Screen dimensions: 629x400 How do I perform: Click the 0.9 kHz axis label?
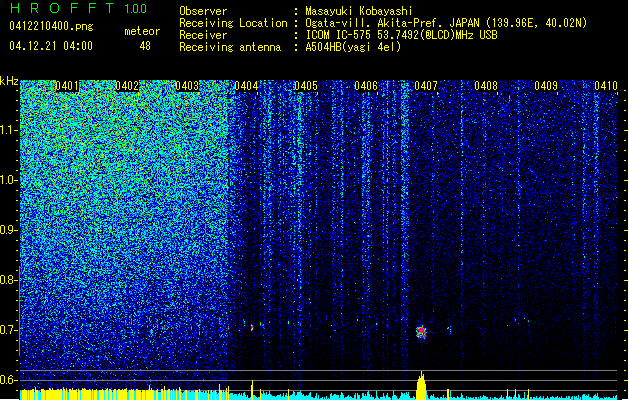pyautogui.click(x=8, y=230)
